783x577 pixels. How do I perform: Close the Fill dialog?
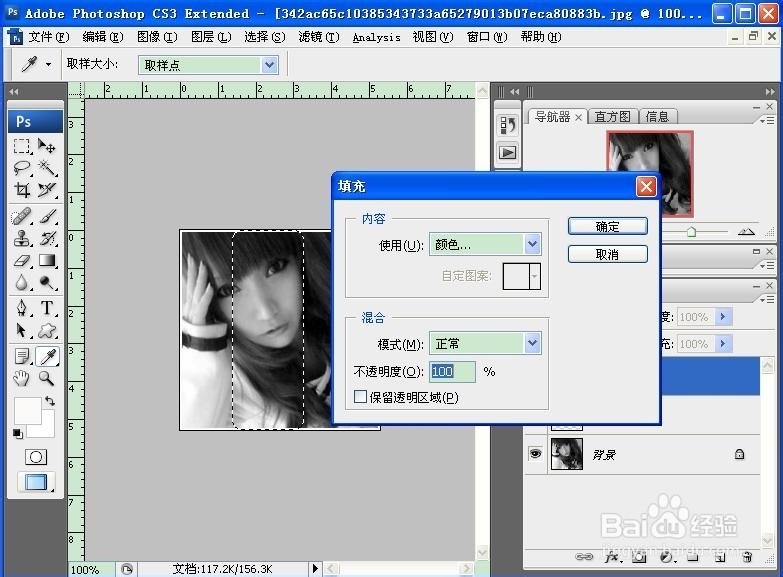[646, 186]
